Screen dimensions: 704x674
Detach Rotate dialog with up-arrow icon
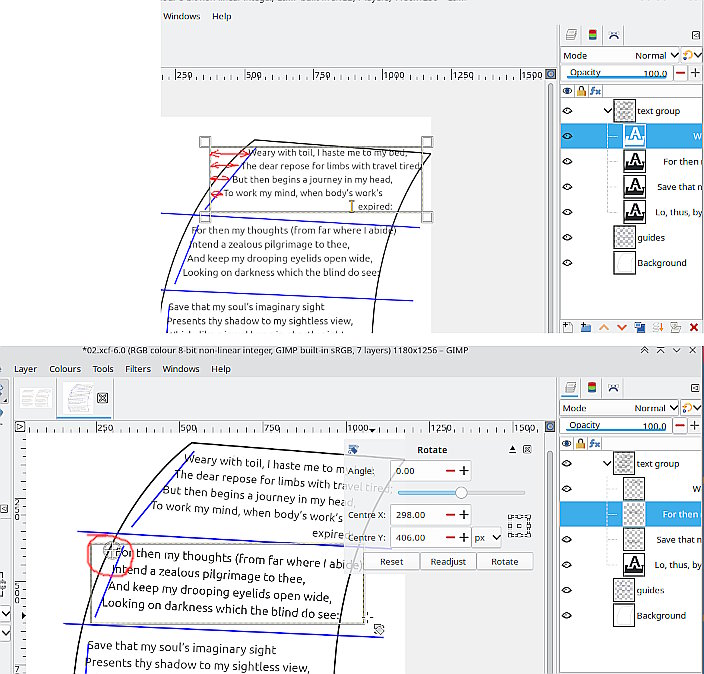[x=512, y=449]
